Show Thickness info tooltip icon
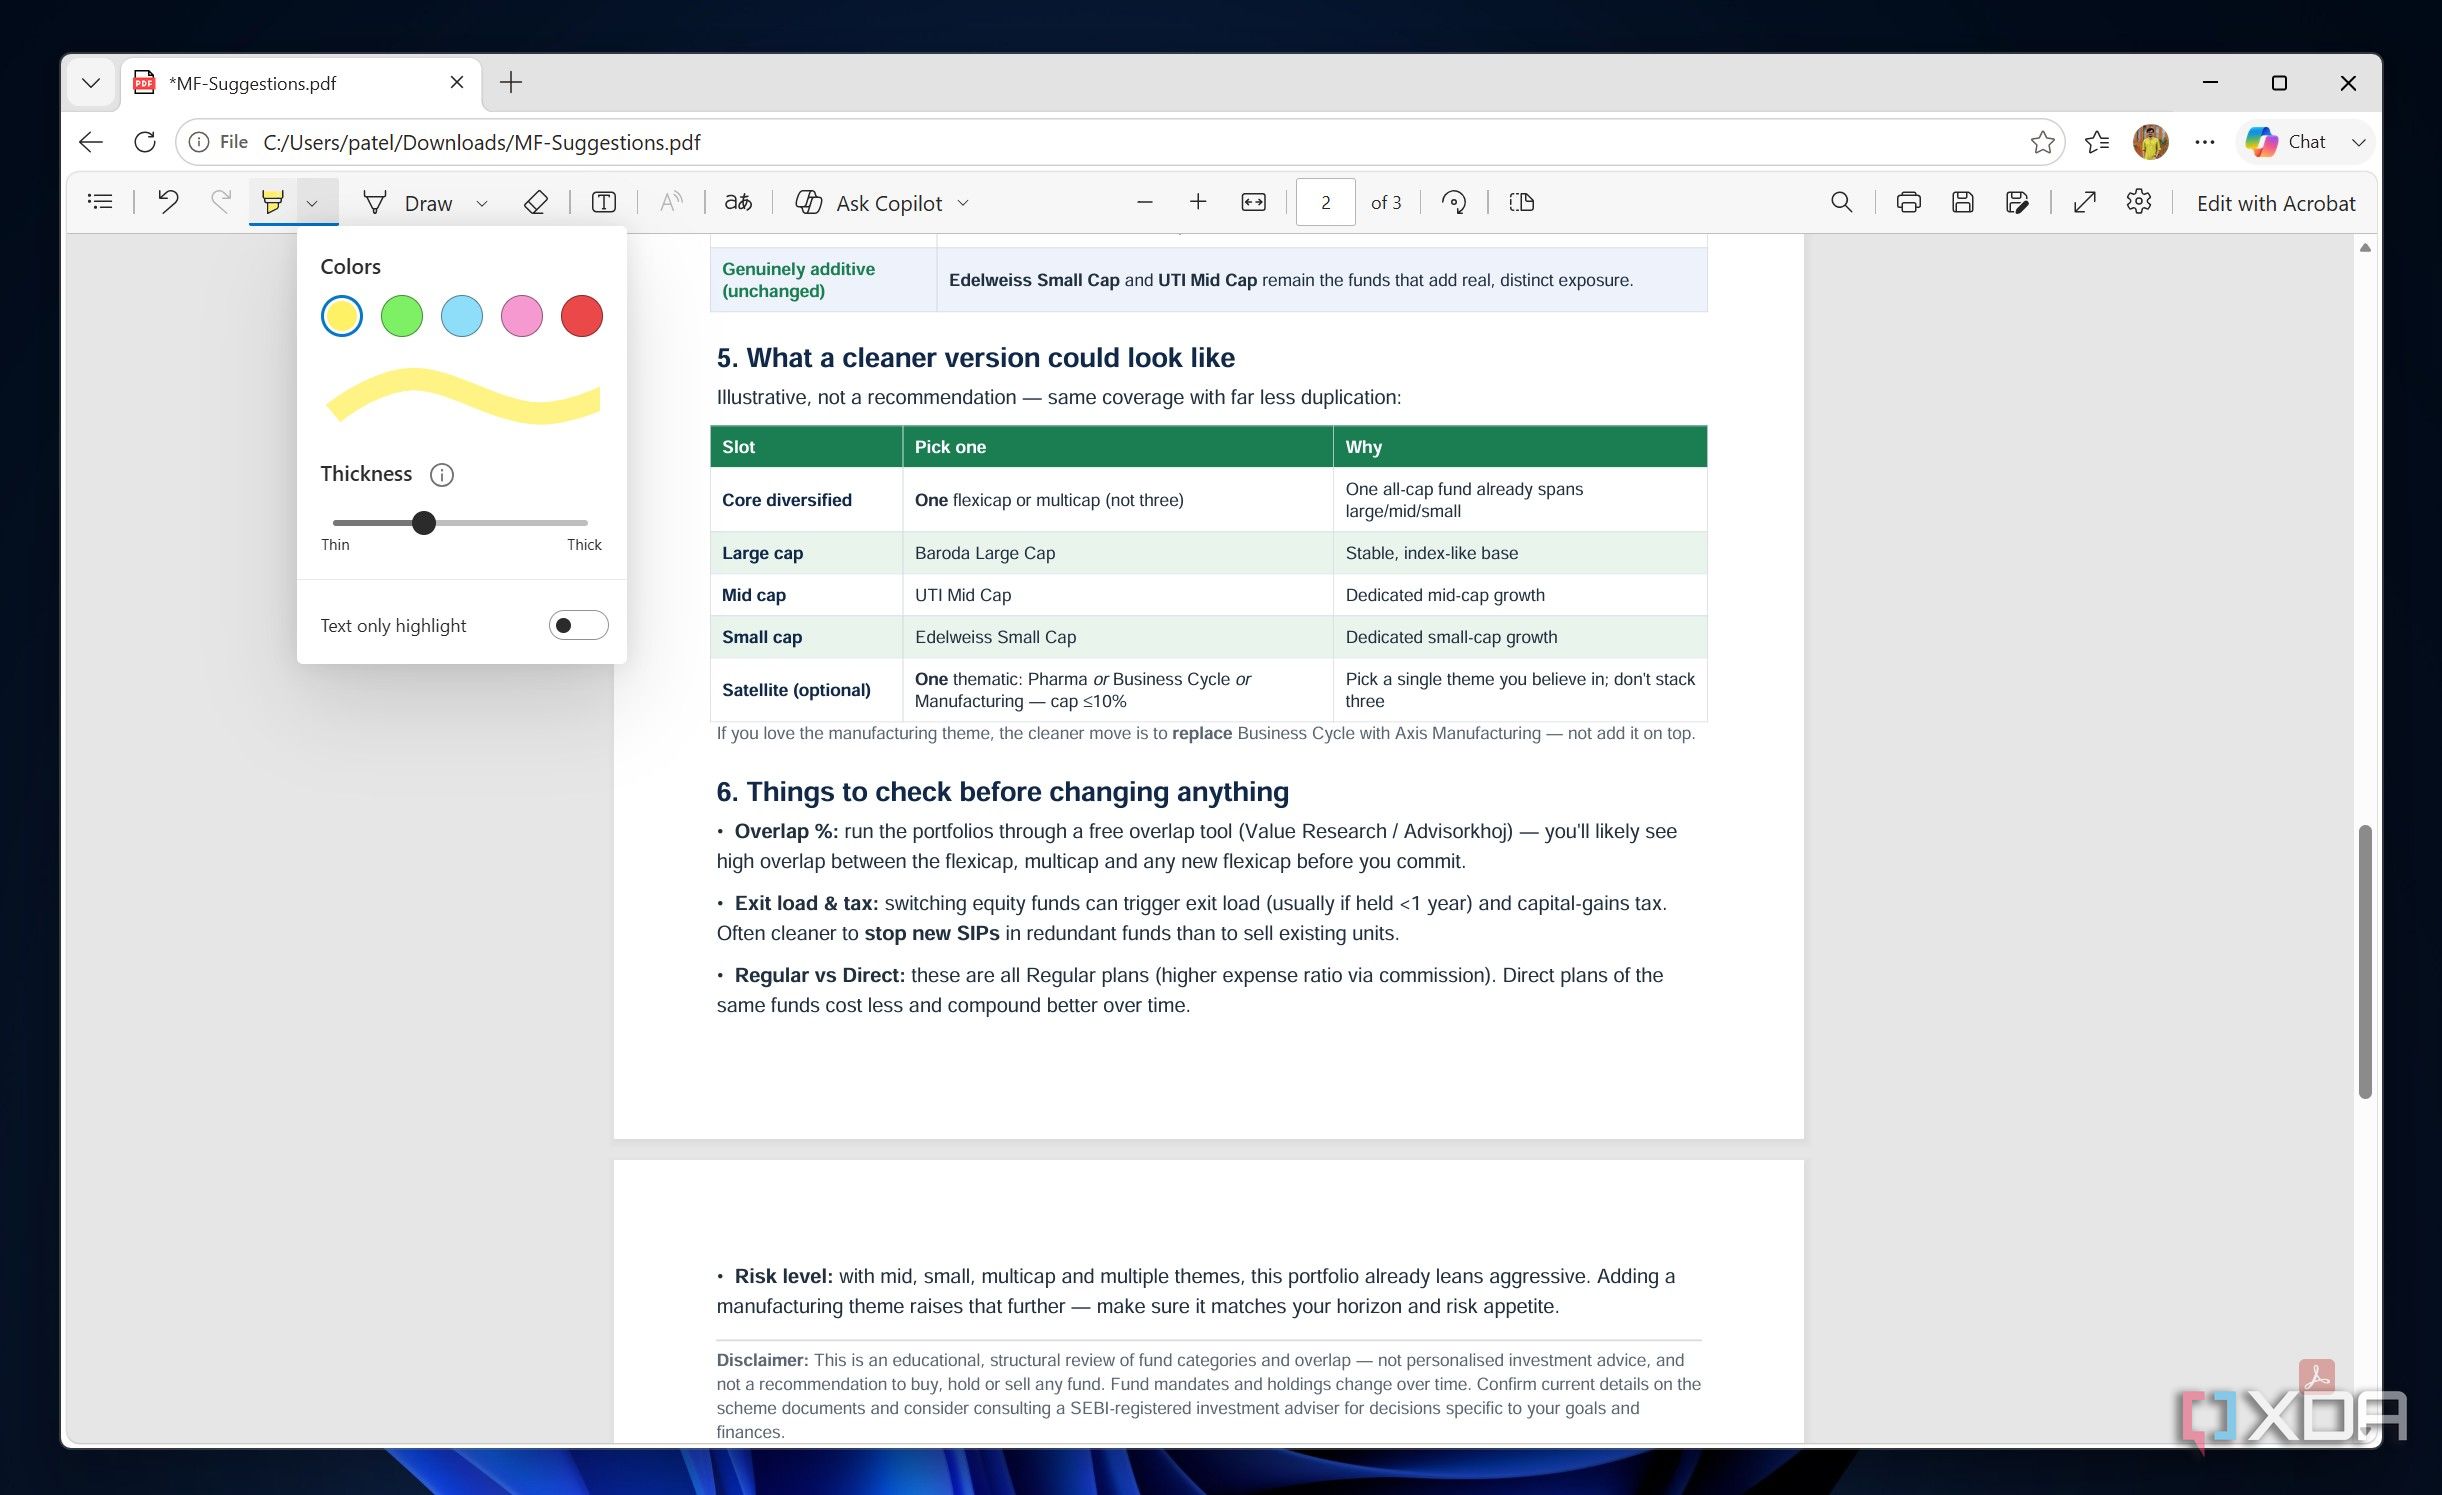This screenshot has width=2442, height=1495. click(441, 475)
